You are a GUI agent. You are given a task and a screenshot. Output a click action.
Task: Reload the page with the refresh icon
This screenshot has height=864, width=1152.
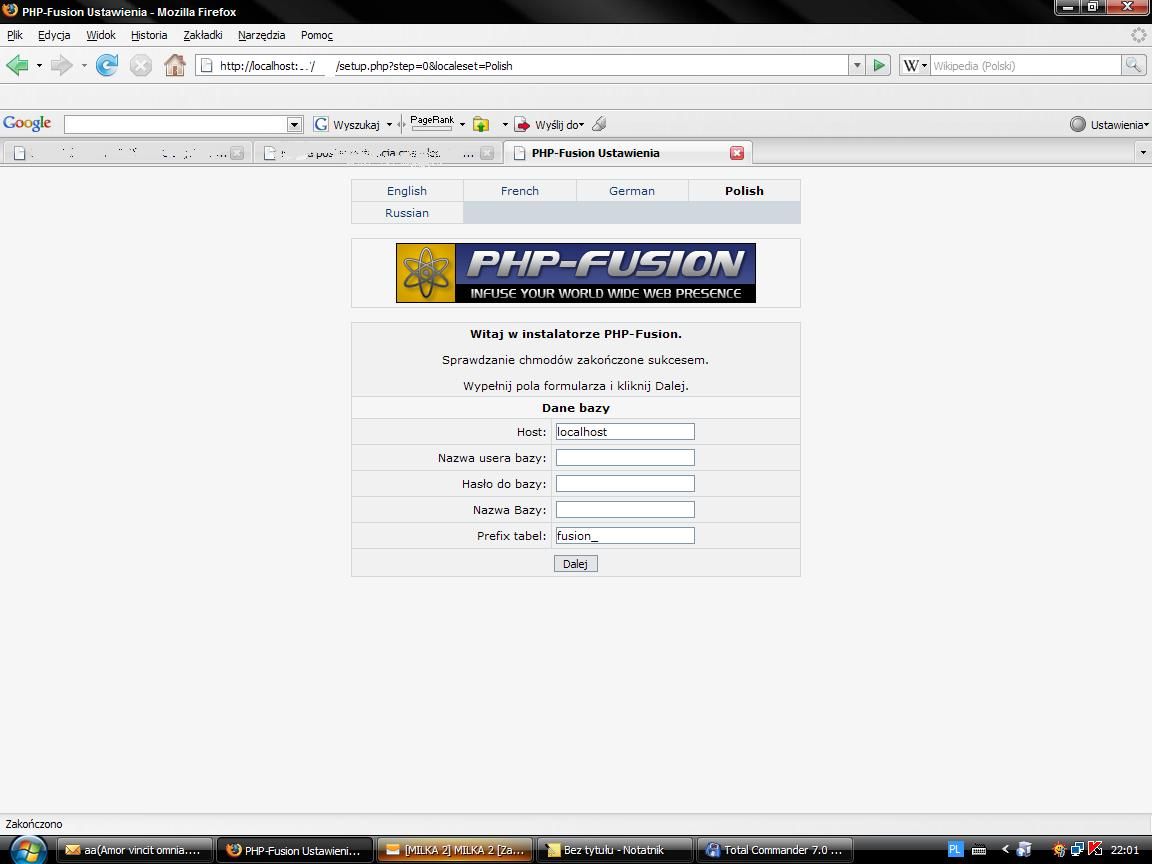[x=107, y=65]
